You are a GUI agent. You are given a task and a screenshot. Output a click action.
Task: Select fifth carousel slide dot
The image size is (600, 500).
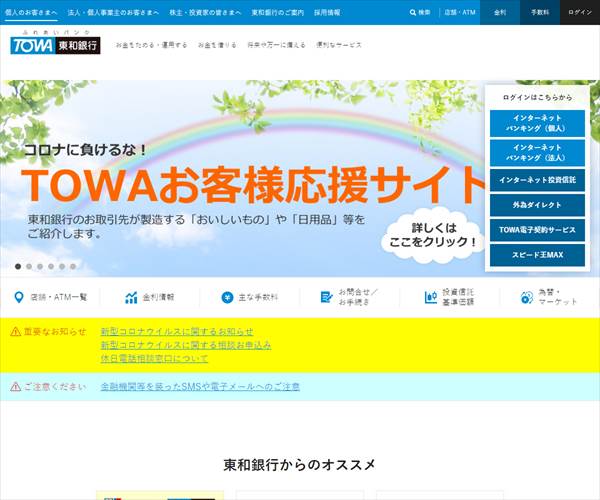tap(62, 266)
